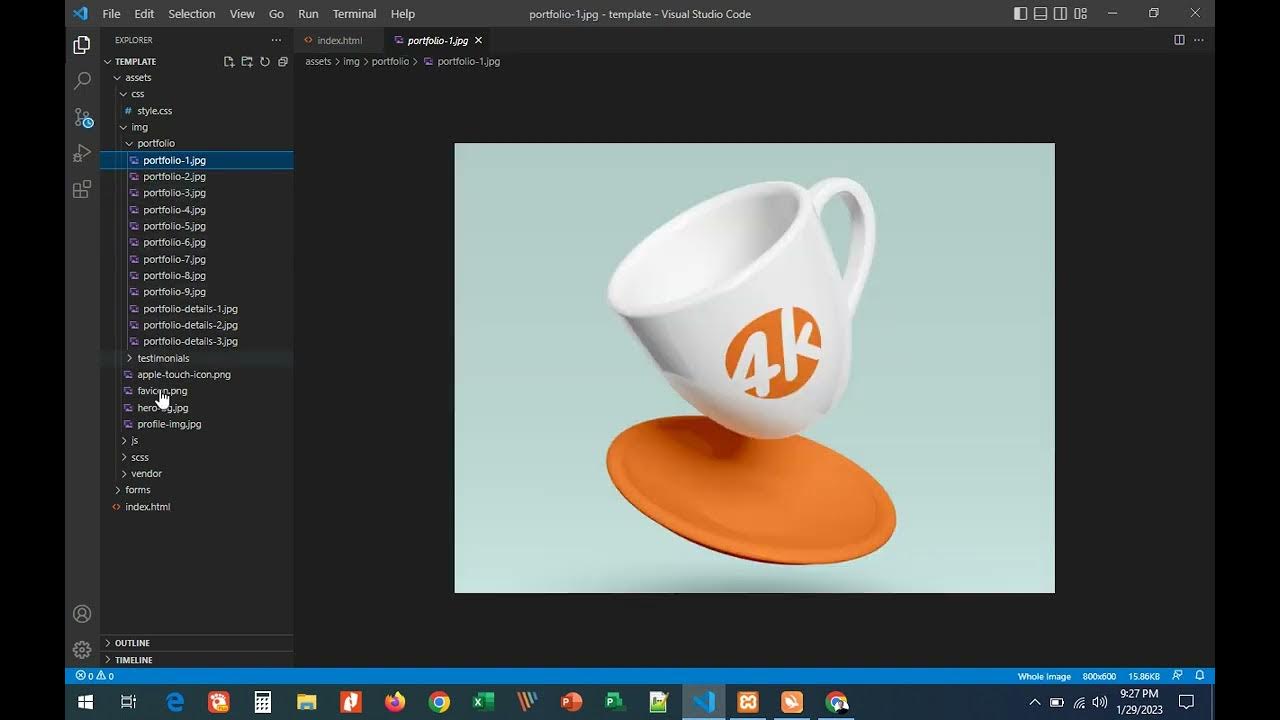The width and height of the screenshot is (1280, 720).
Task: Open Firefox from the taskbar
Action: coord(395,702)
